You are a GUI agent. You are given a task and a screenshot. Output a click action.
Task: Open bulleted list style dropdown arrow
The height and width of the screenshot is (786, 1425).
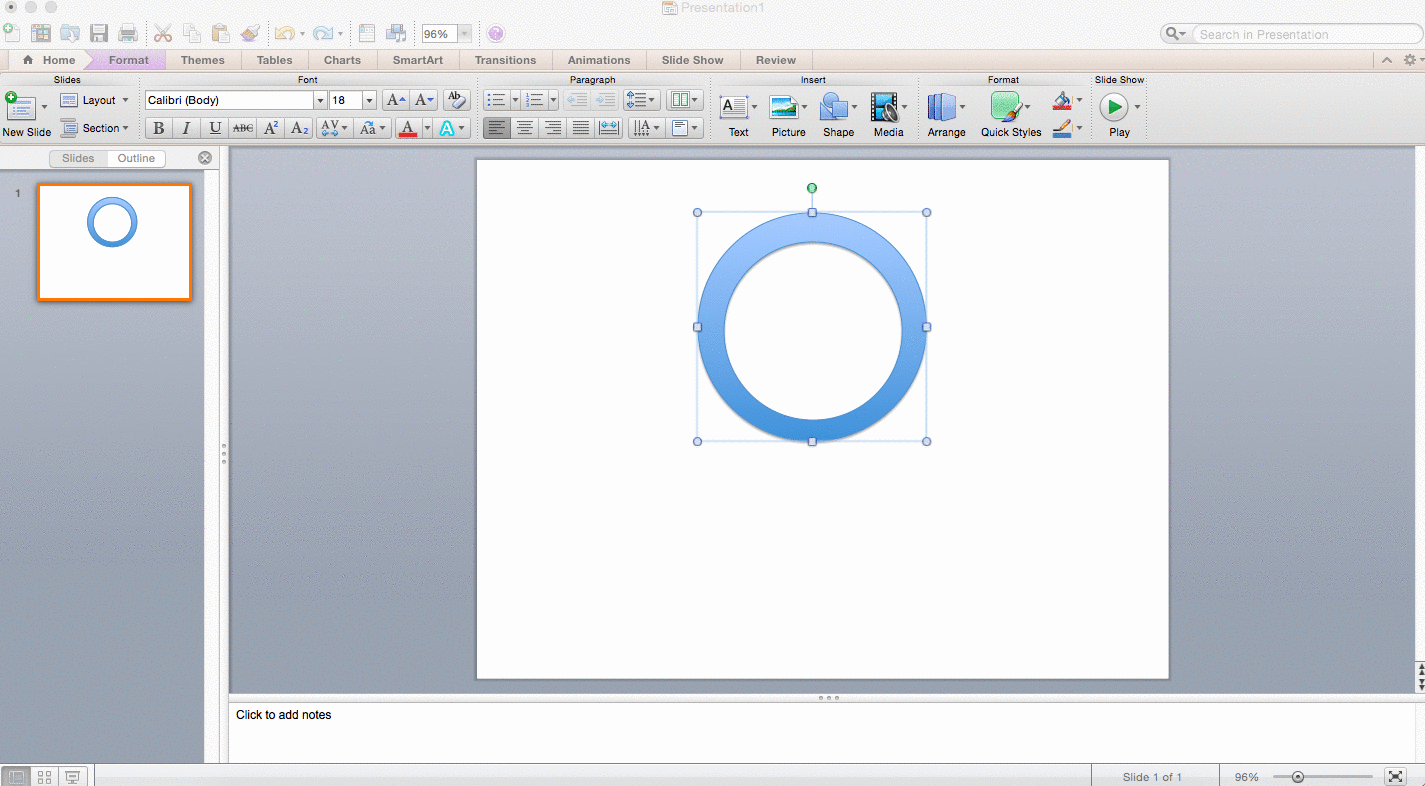(x=515, y=100)
